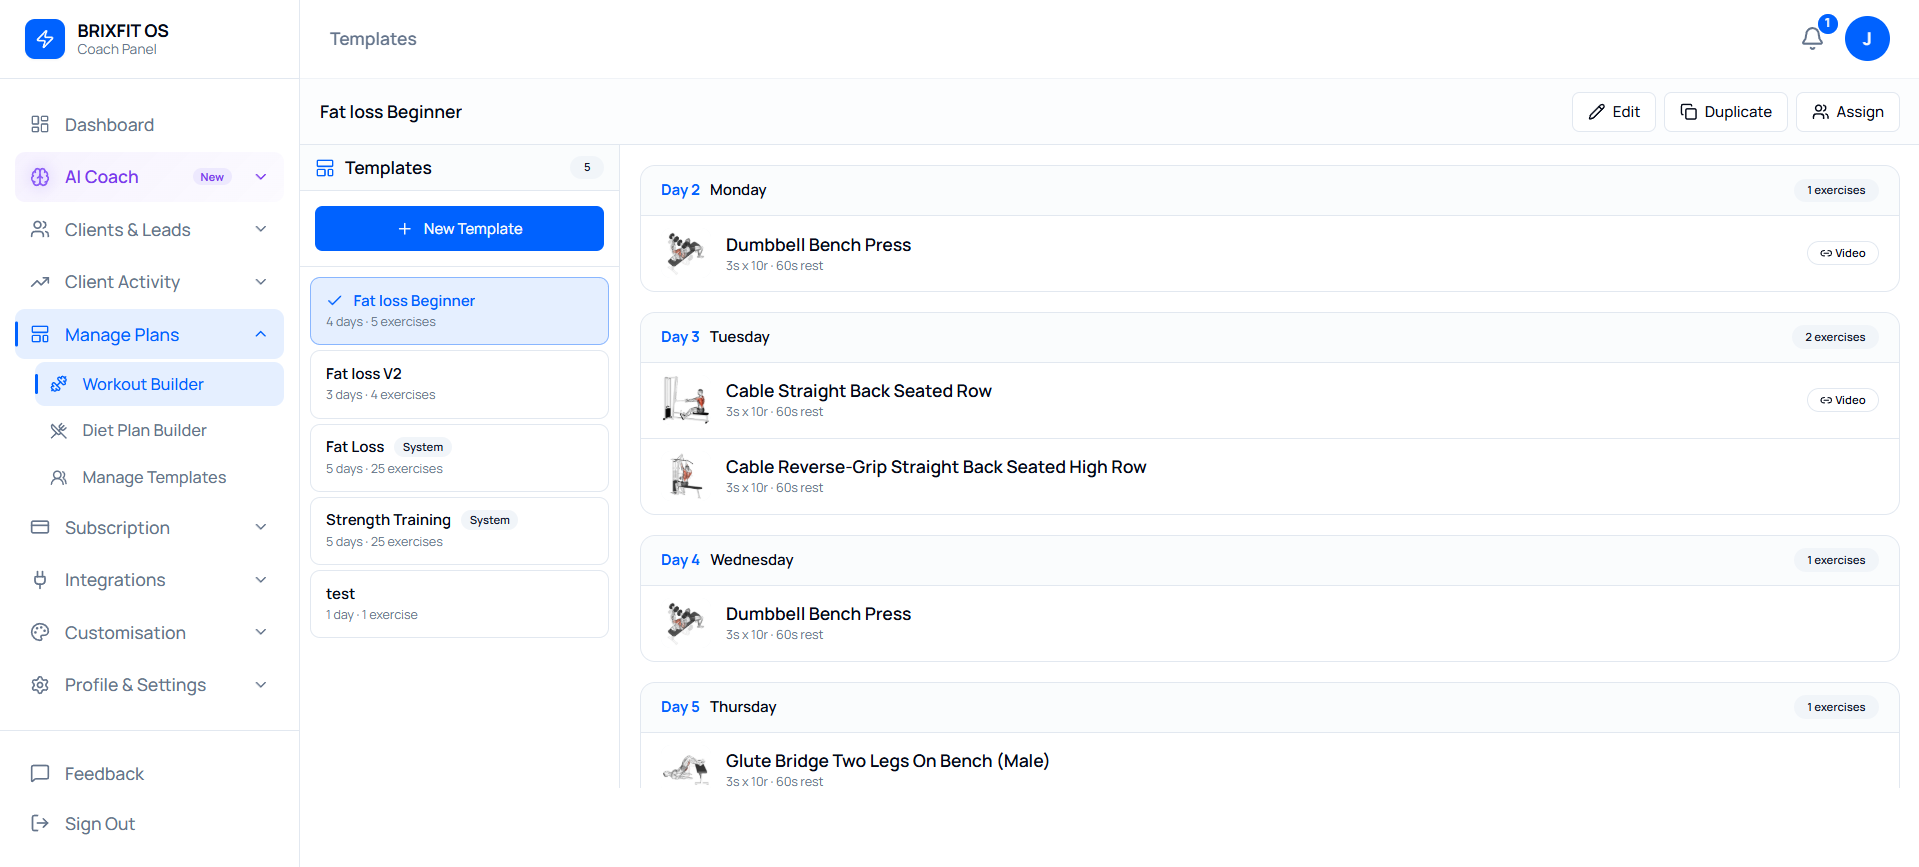The height and width of the screenshot is (867, 1919).
Task: Open Feedback from sidebar
Action: click(x=150, y=773)
